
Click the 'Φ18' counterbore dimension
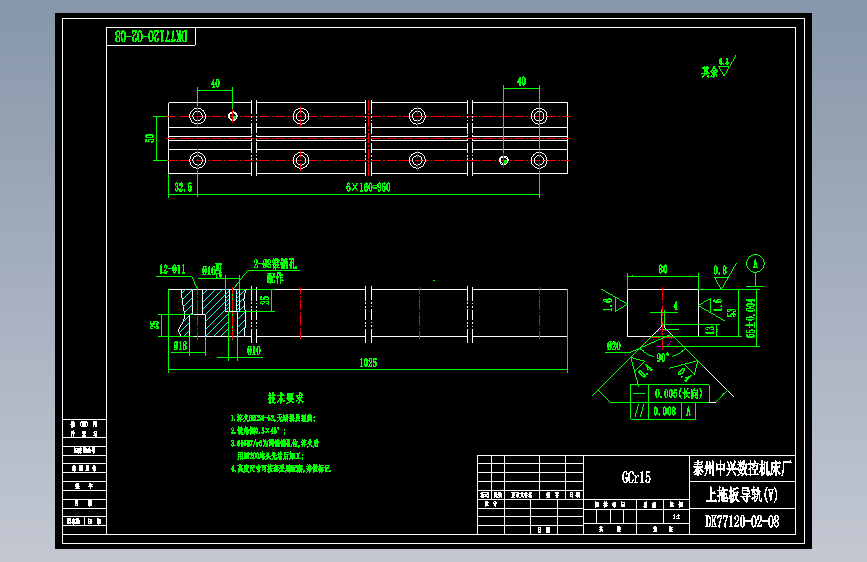coord(180,346)
